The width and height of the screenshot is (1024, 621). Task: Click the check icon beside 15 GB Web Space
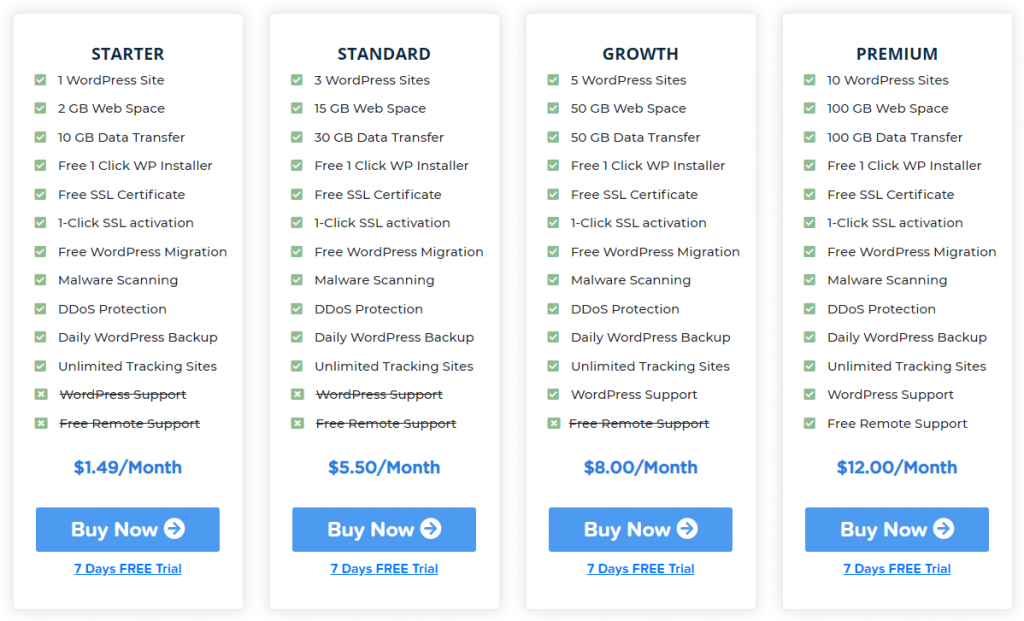click(297, 108)
